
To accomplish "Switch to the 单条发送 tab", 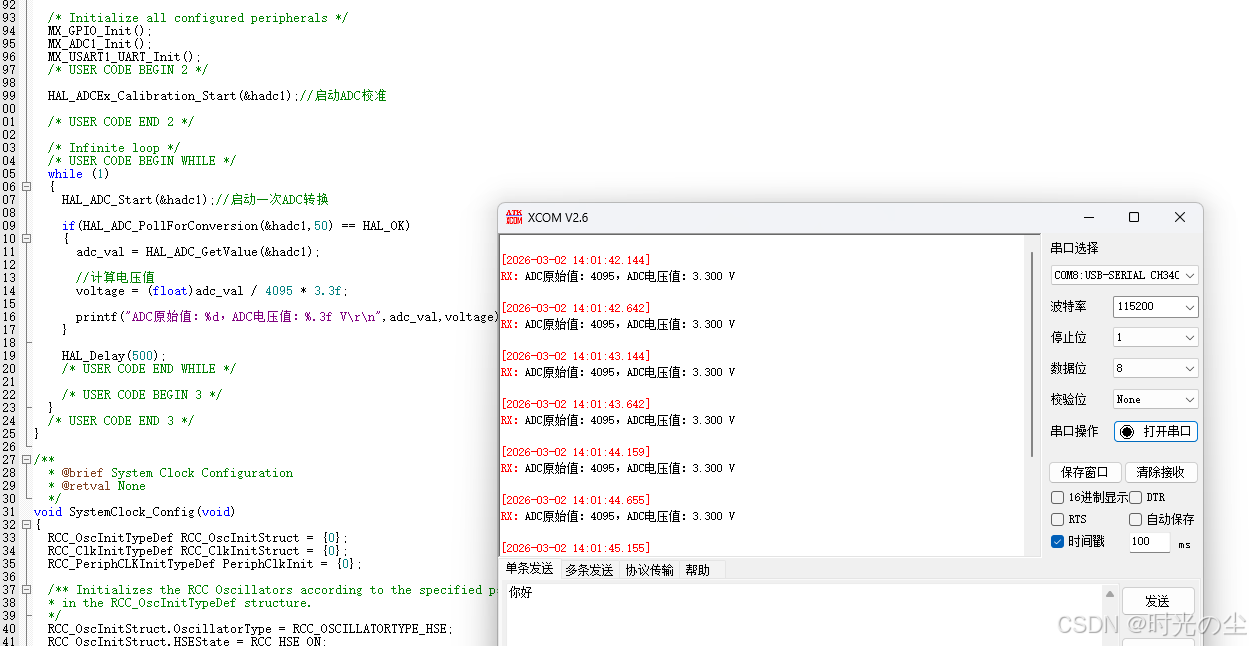I will tap(529, 570).
